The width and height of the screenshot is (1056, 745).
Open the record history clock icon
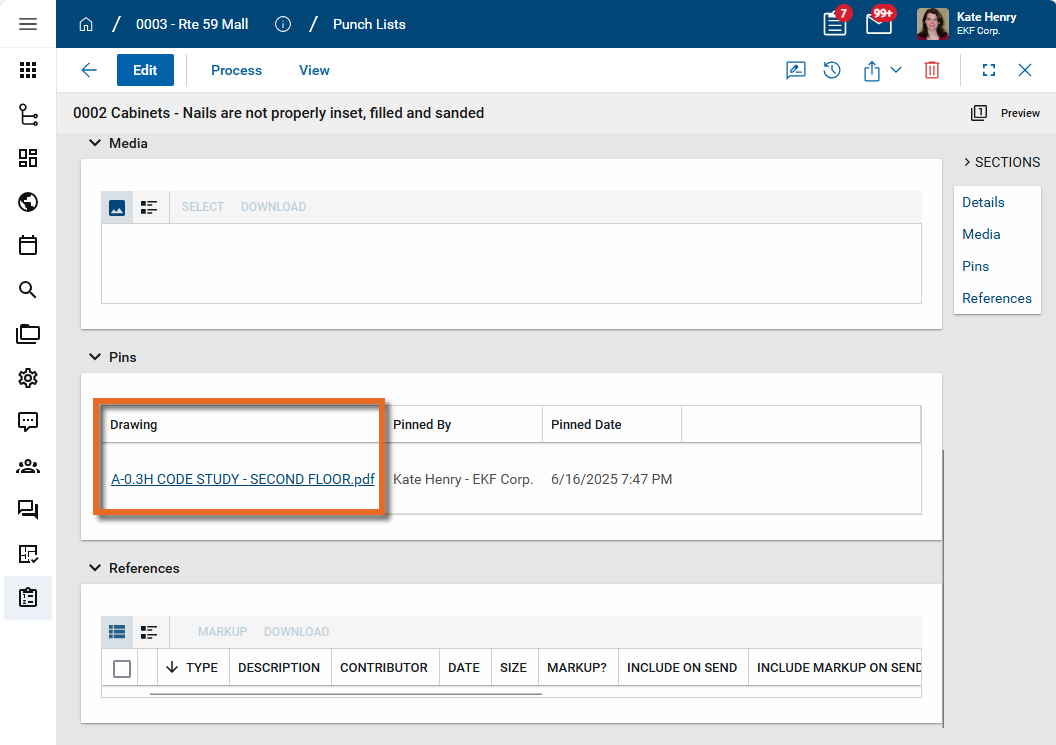point(832,70)
